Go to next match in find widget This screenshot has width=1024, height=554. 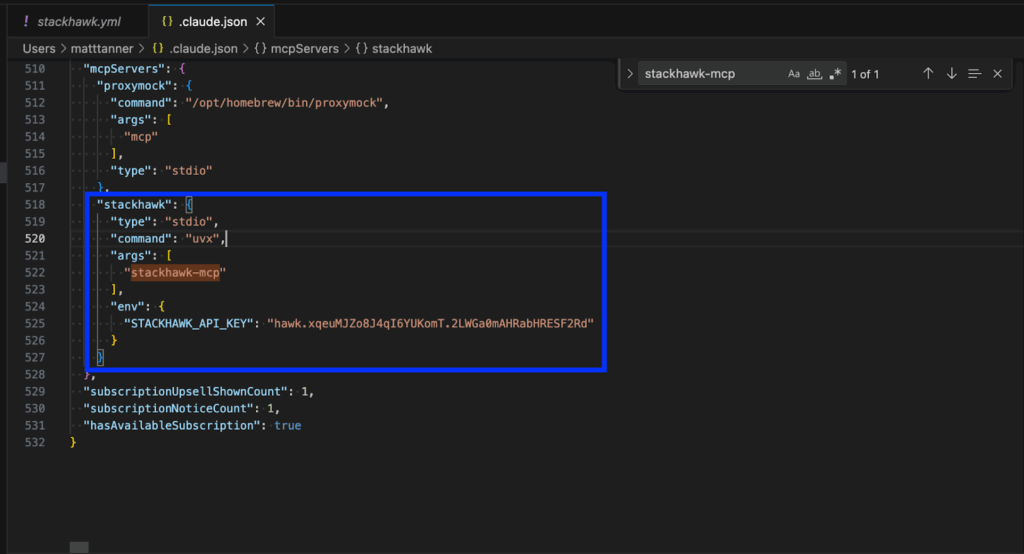point(951,74)
